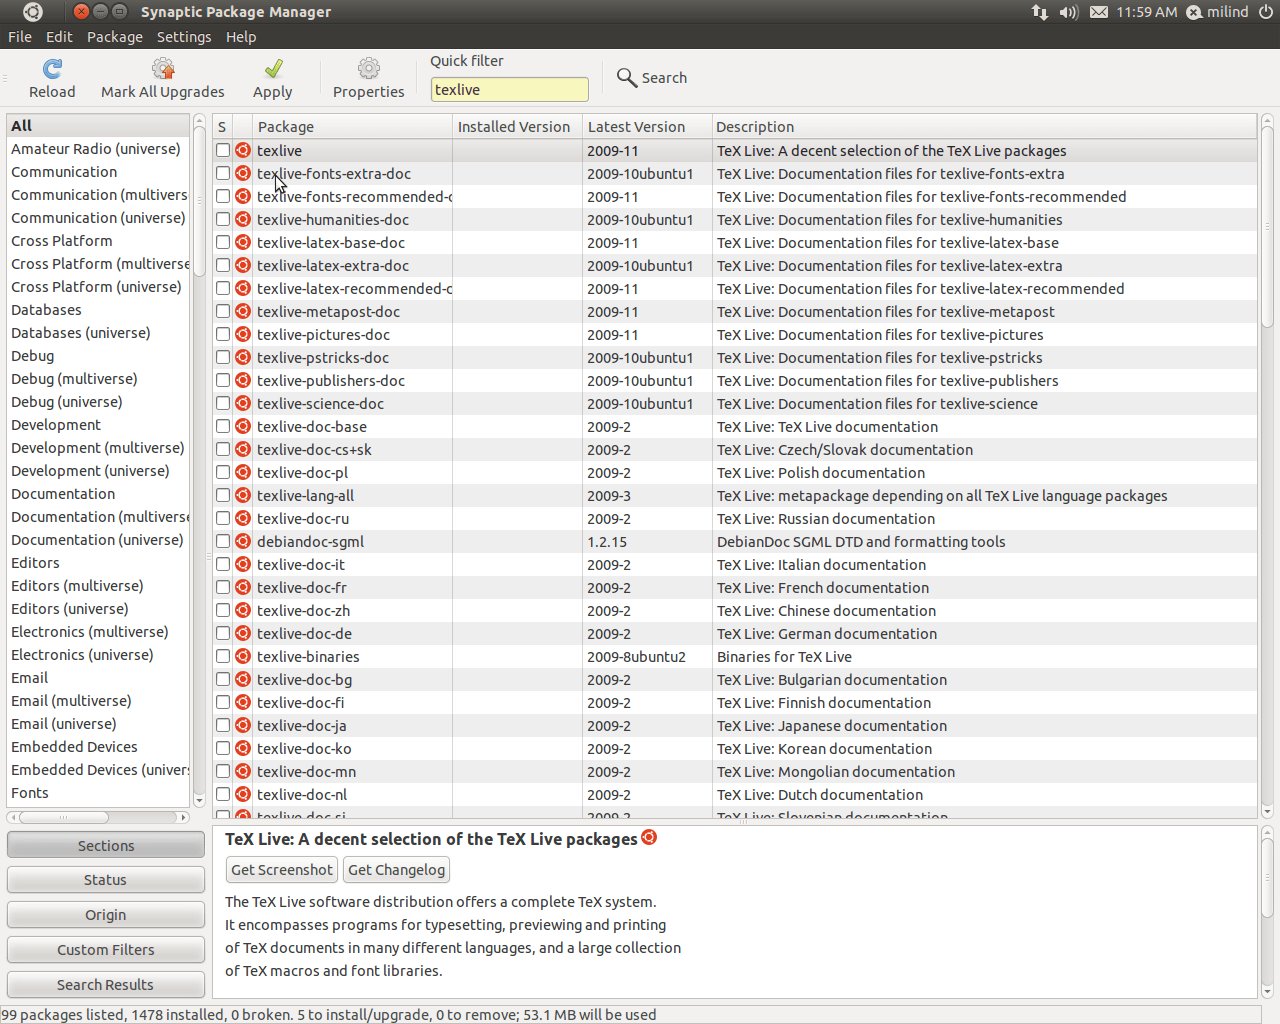This screenshot has height=1024, width=1280.
Task: Select the Amateur Radio (universe) category
Action: click(97, 148)
